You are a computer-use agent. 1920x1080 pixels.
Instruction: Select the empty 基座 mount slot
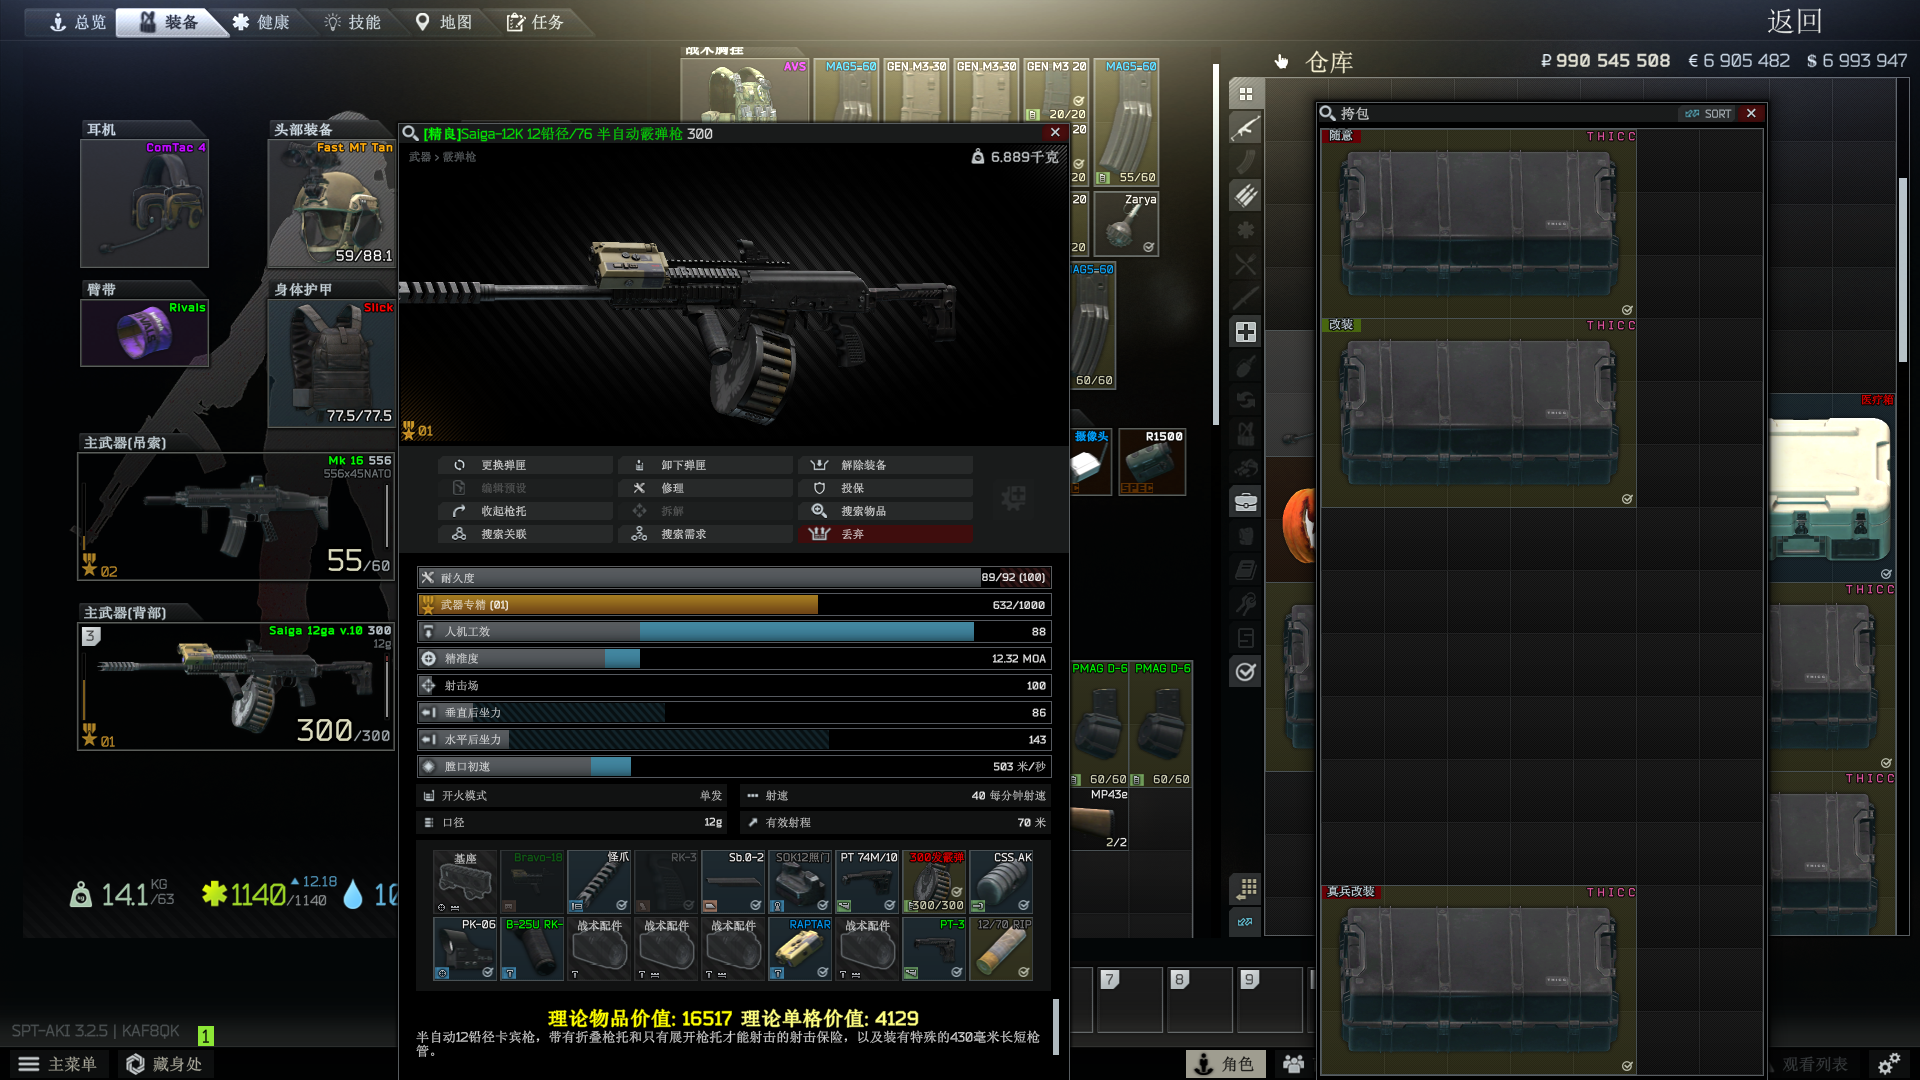tap(465, 882)
